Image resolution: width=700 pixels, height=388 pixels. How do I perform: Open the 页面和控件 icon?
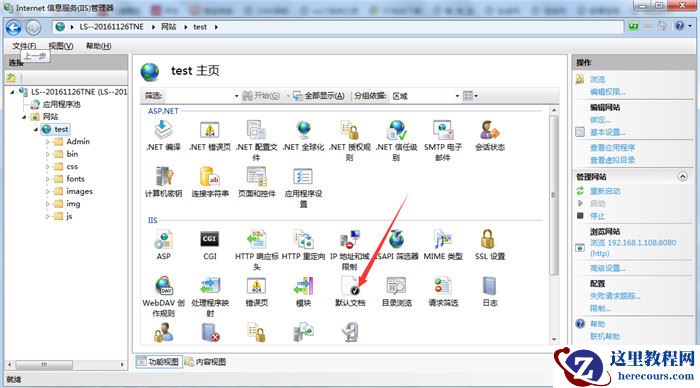point(257,177)
